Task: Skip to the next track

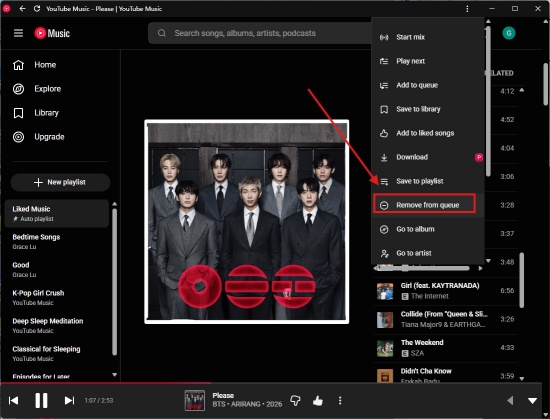Action: click(x=69, y=400)
